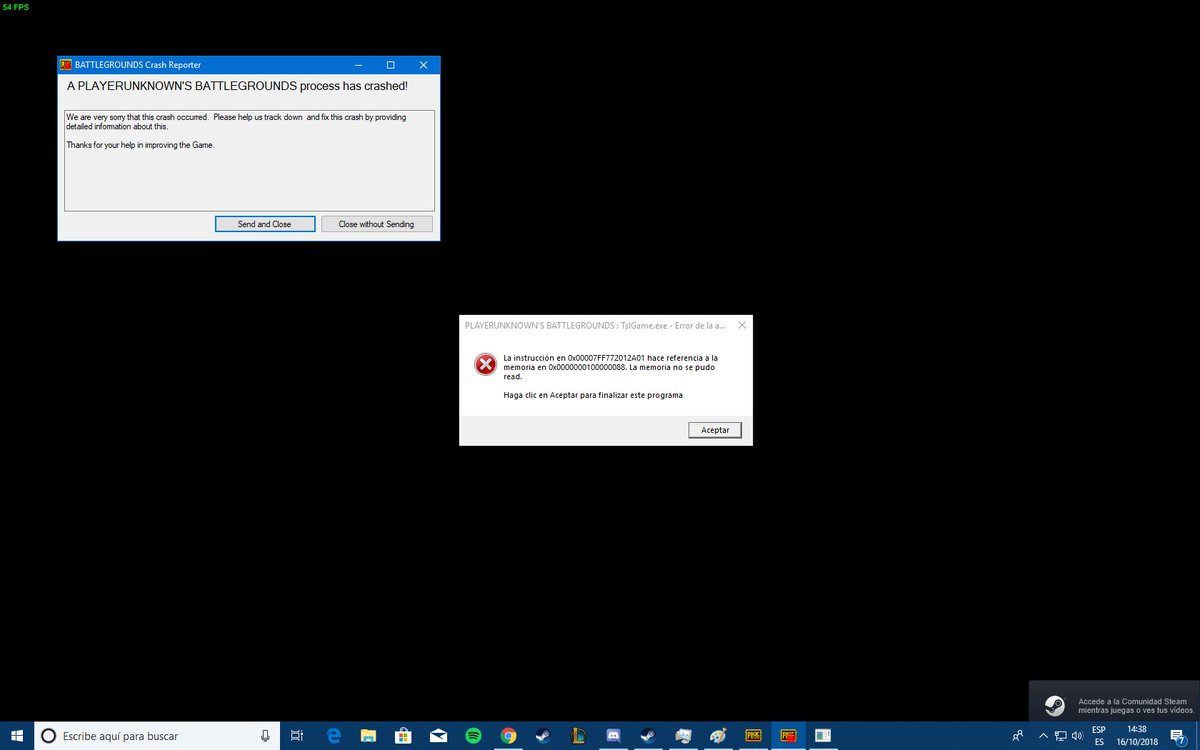
Task: Close the BATTLEGROUNDS Crash Reporter window
Action: pyautogui.click(x=423, y=65)
